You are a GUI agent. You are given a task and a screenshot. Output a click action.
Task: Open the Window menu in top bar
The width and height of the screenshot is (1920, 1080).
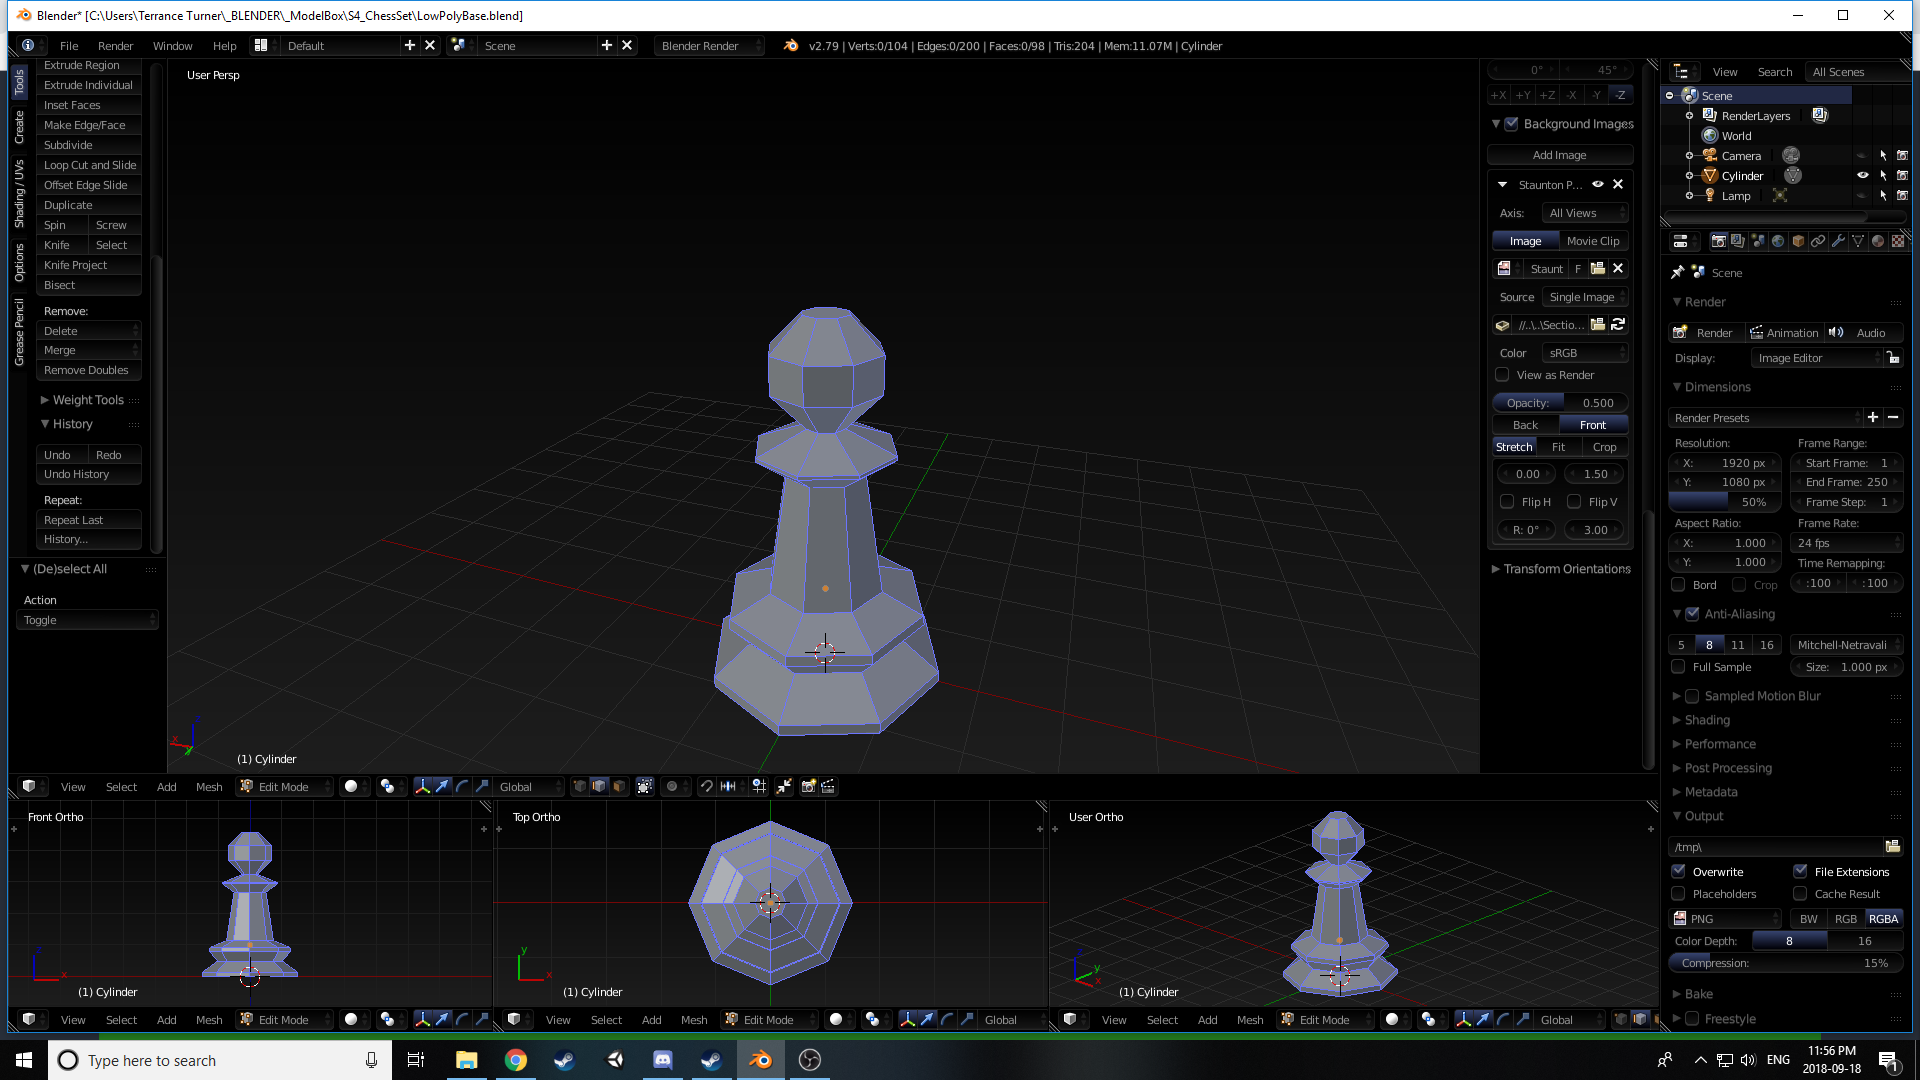[x=172, y=46]
